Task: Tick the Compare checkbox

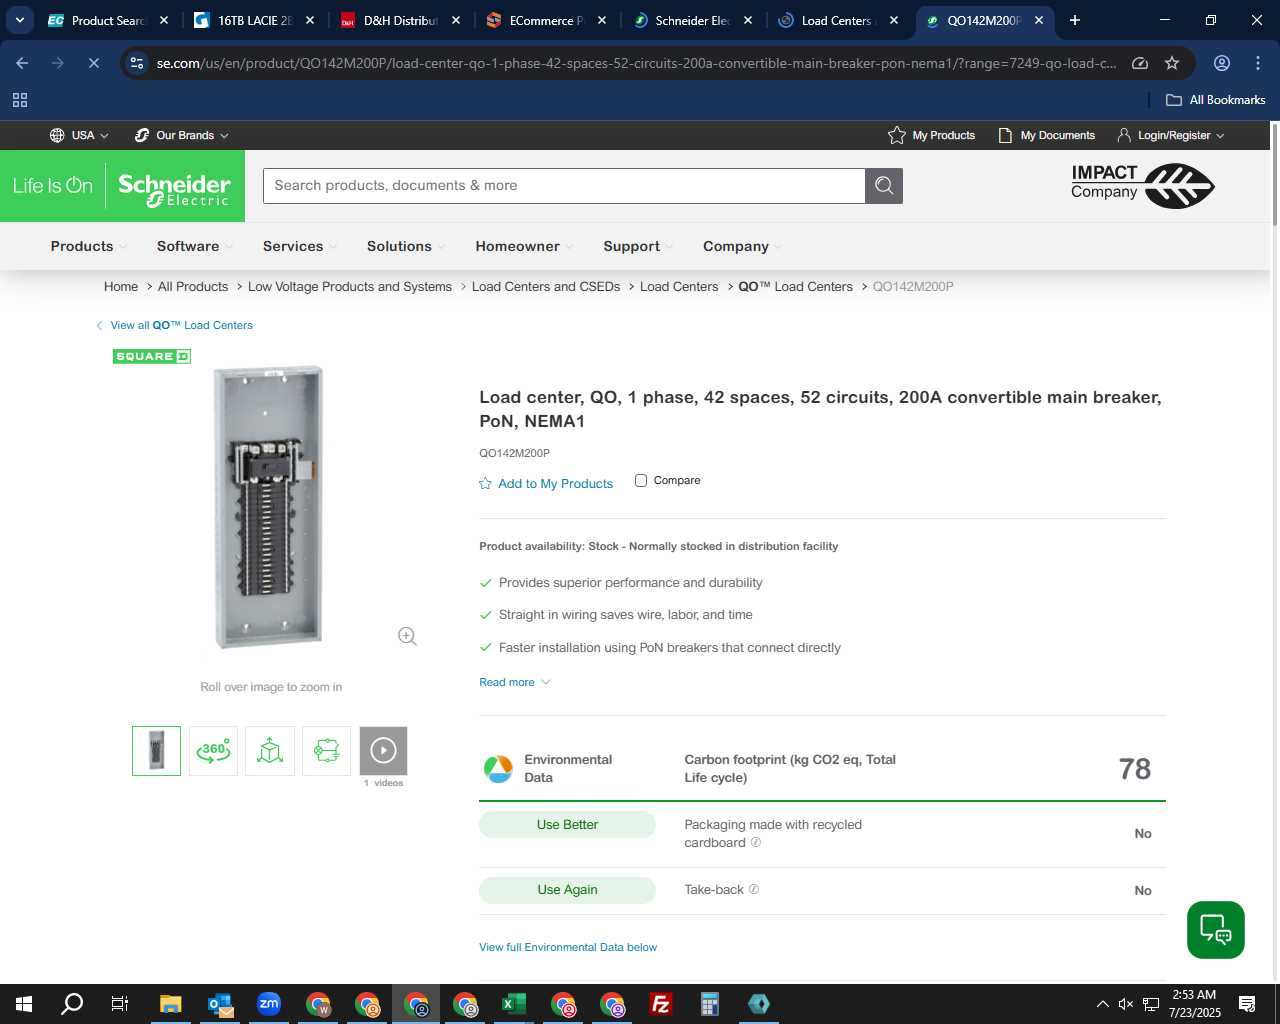Action: click(x=641, y=481)
